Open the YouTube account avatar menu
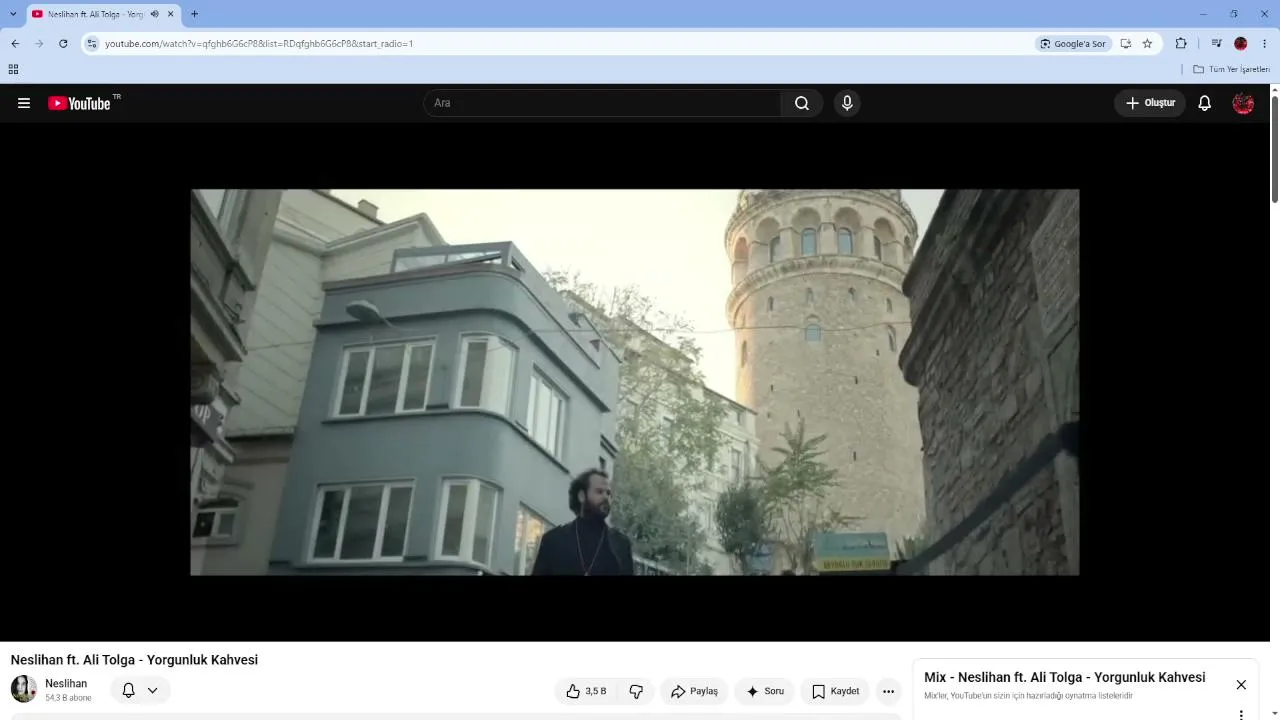 [1243, 103]
